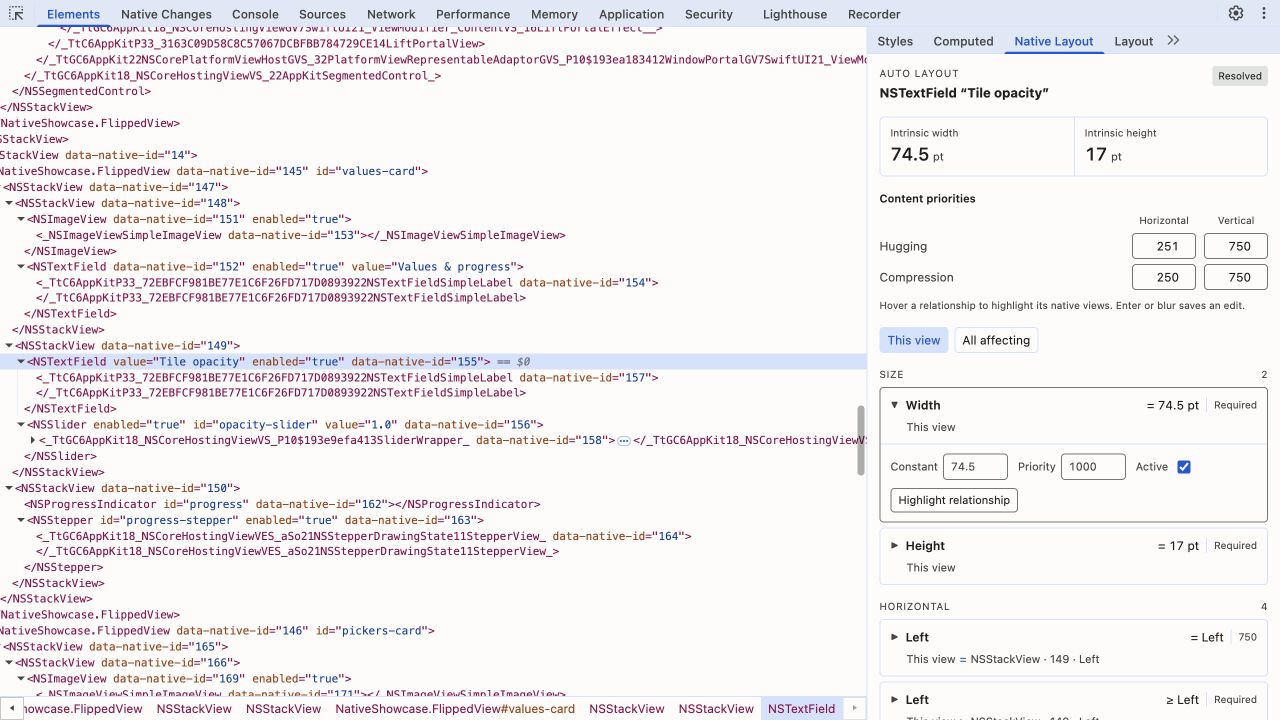The height and width of the screenshot is (720, 1280).
Task: Select NSTextField Values & progress node
Action: (x=276, y=267)
